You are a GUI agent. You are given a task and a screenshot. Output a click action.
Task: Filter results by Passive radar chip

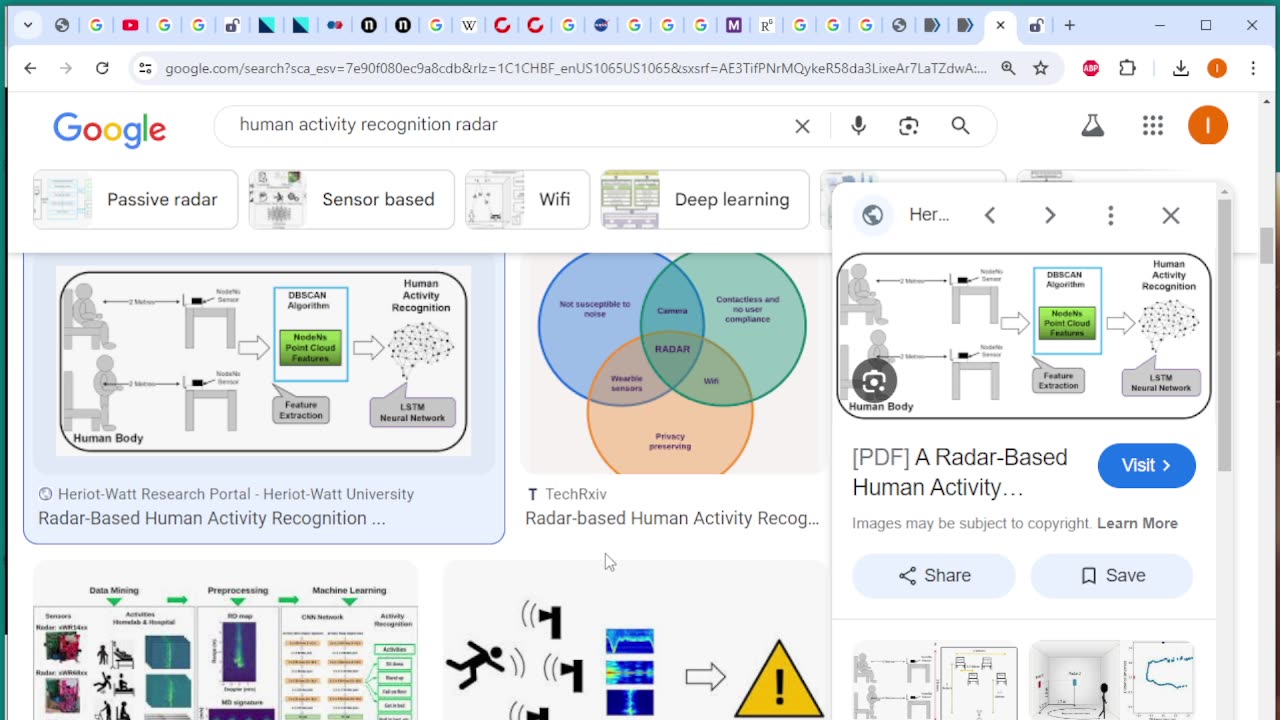[136, 199]
